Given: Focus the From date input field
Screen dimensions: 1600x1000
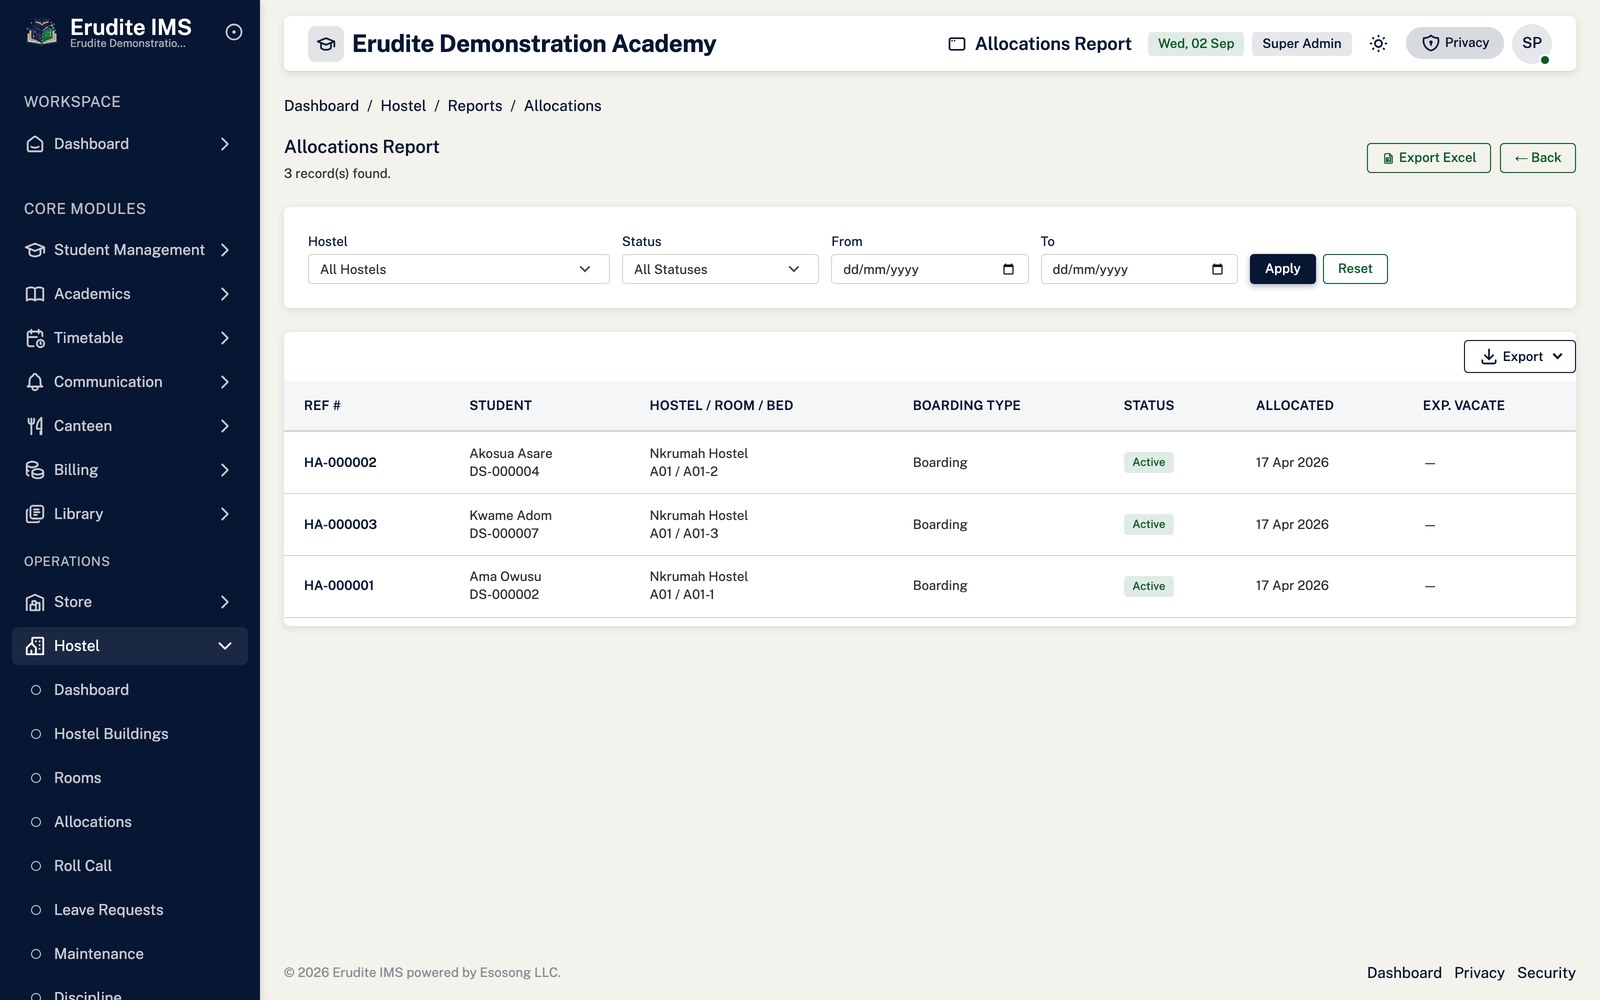Looking at the screenshot, I should [x=930, y=269].
